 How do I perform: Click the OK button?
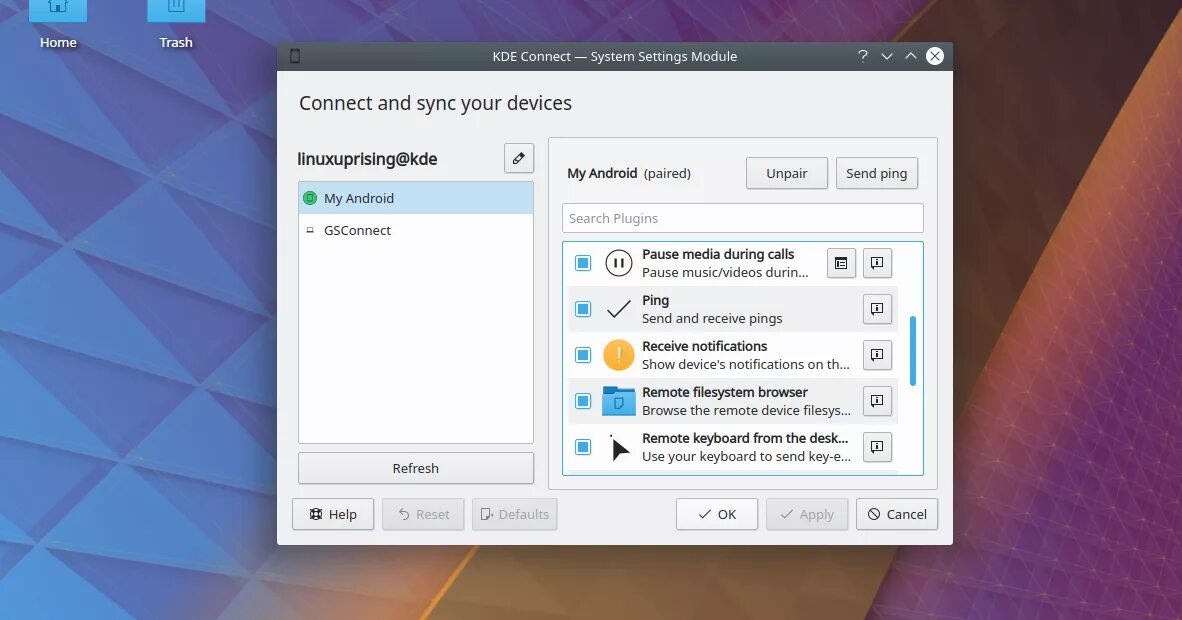(716, 514)
